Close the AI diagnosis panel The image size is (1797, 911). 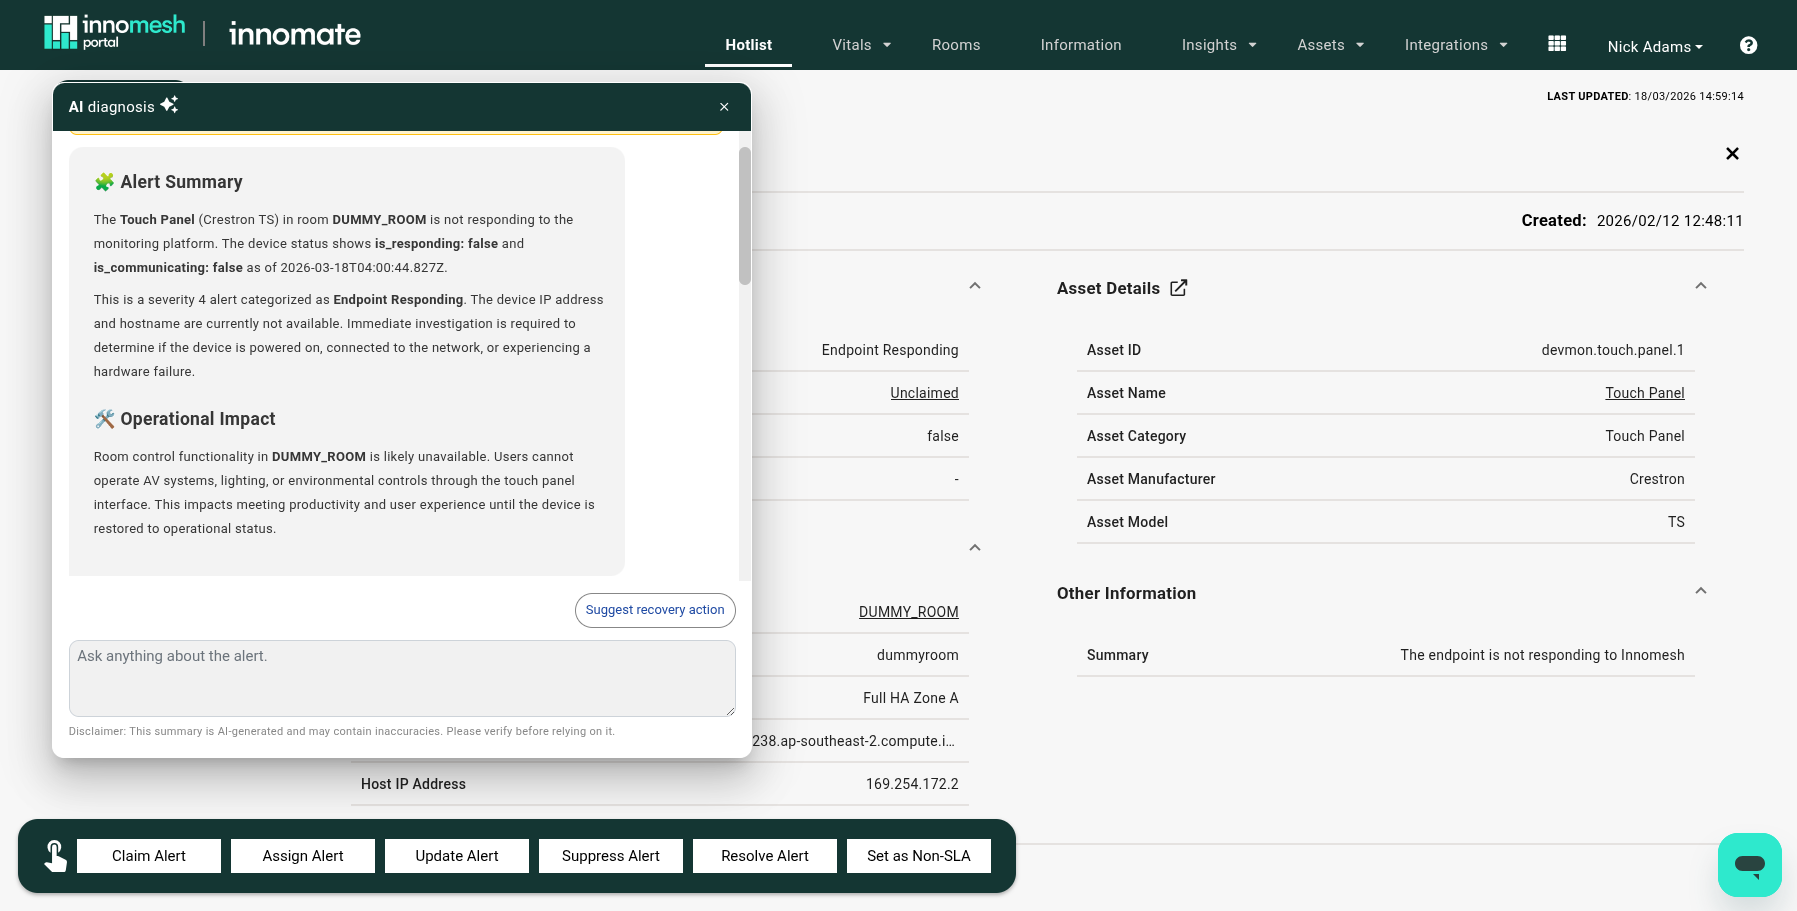point(724,107)
